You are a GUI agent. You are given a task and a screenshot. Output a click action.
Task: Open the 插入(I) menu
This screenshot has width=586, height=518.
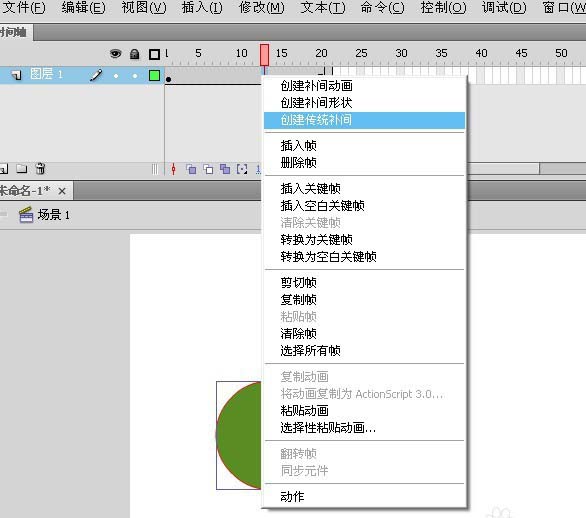pyautogui.click(x=202, y=7)
